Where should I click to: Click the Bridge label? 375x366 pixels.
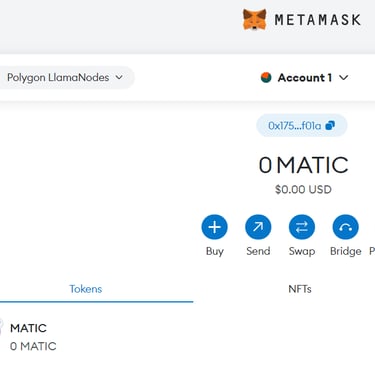346,251
